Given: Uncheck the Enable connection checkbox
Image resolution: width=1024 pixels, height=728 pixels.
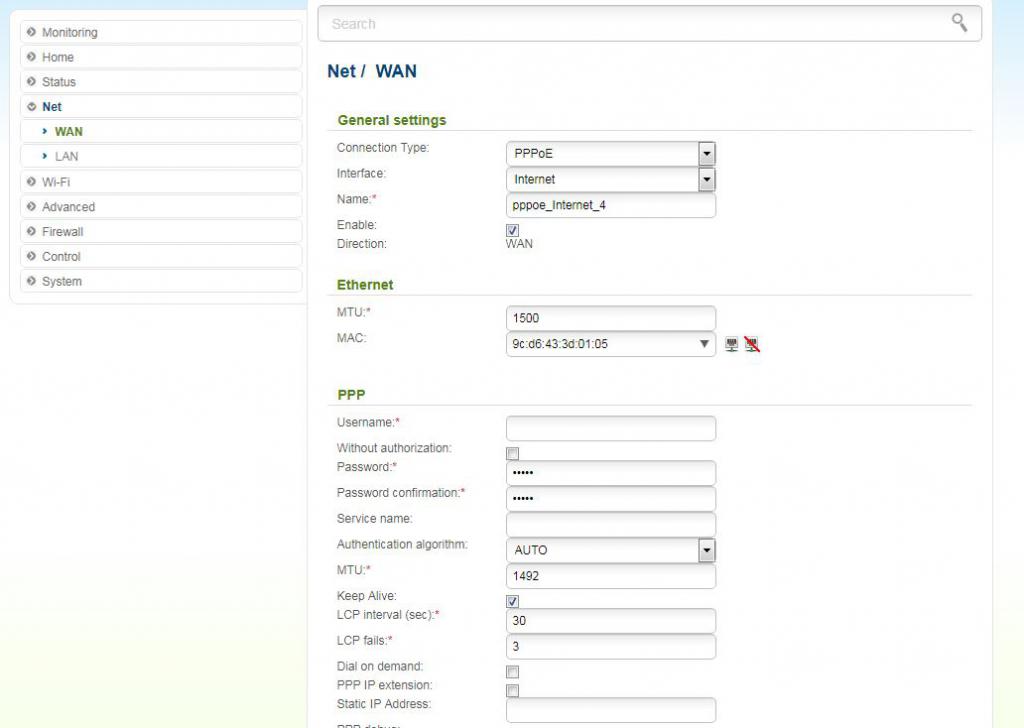Looking at the screenshot, I should pos(513,230).
